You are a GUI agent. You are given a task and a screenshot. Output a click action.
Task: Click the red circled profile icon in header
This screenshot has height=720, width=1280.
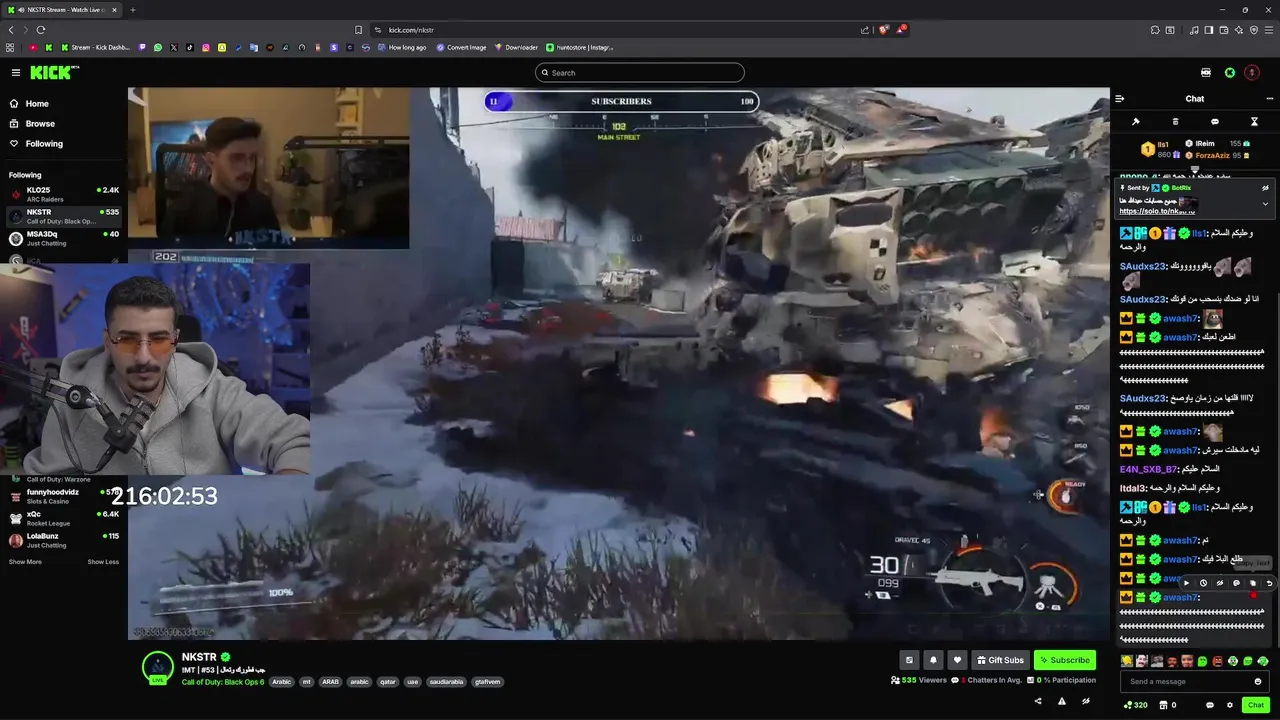(x=1252, y=72)
